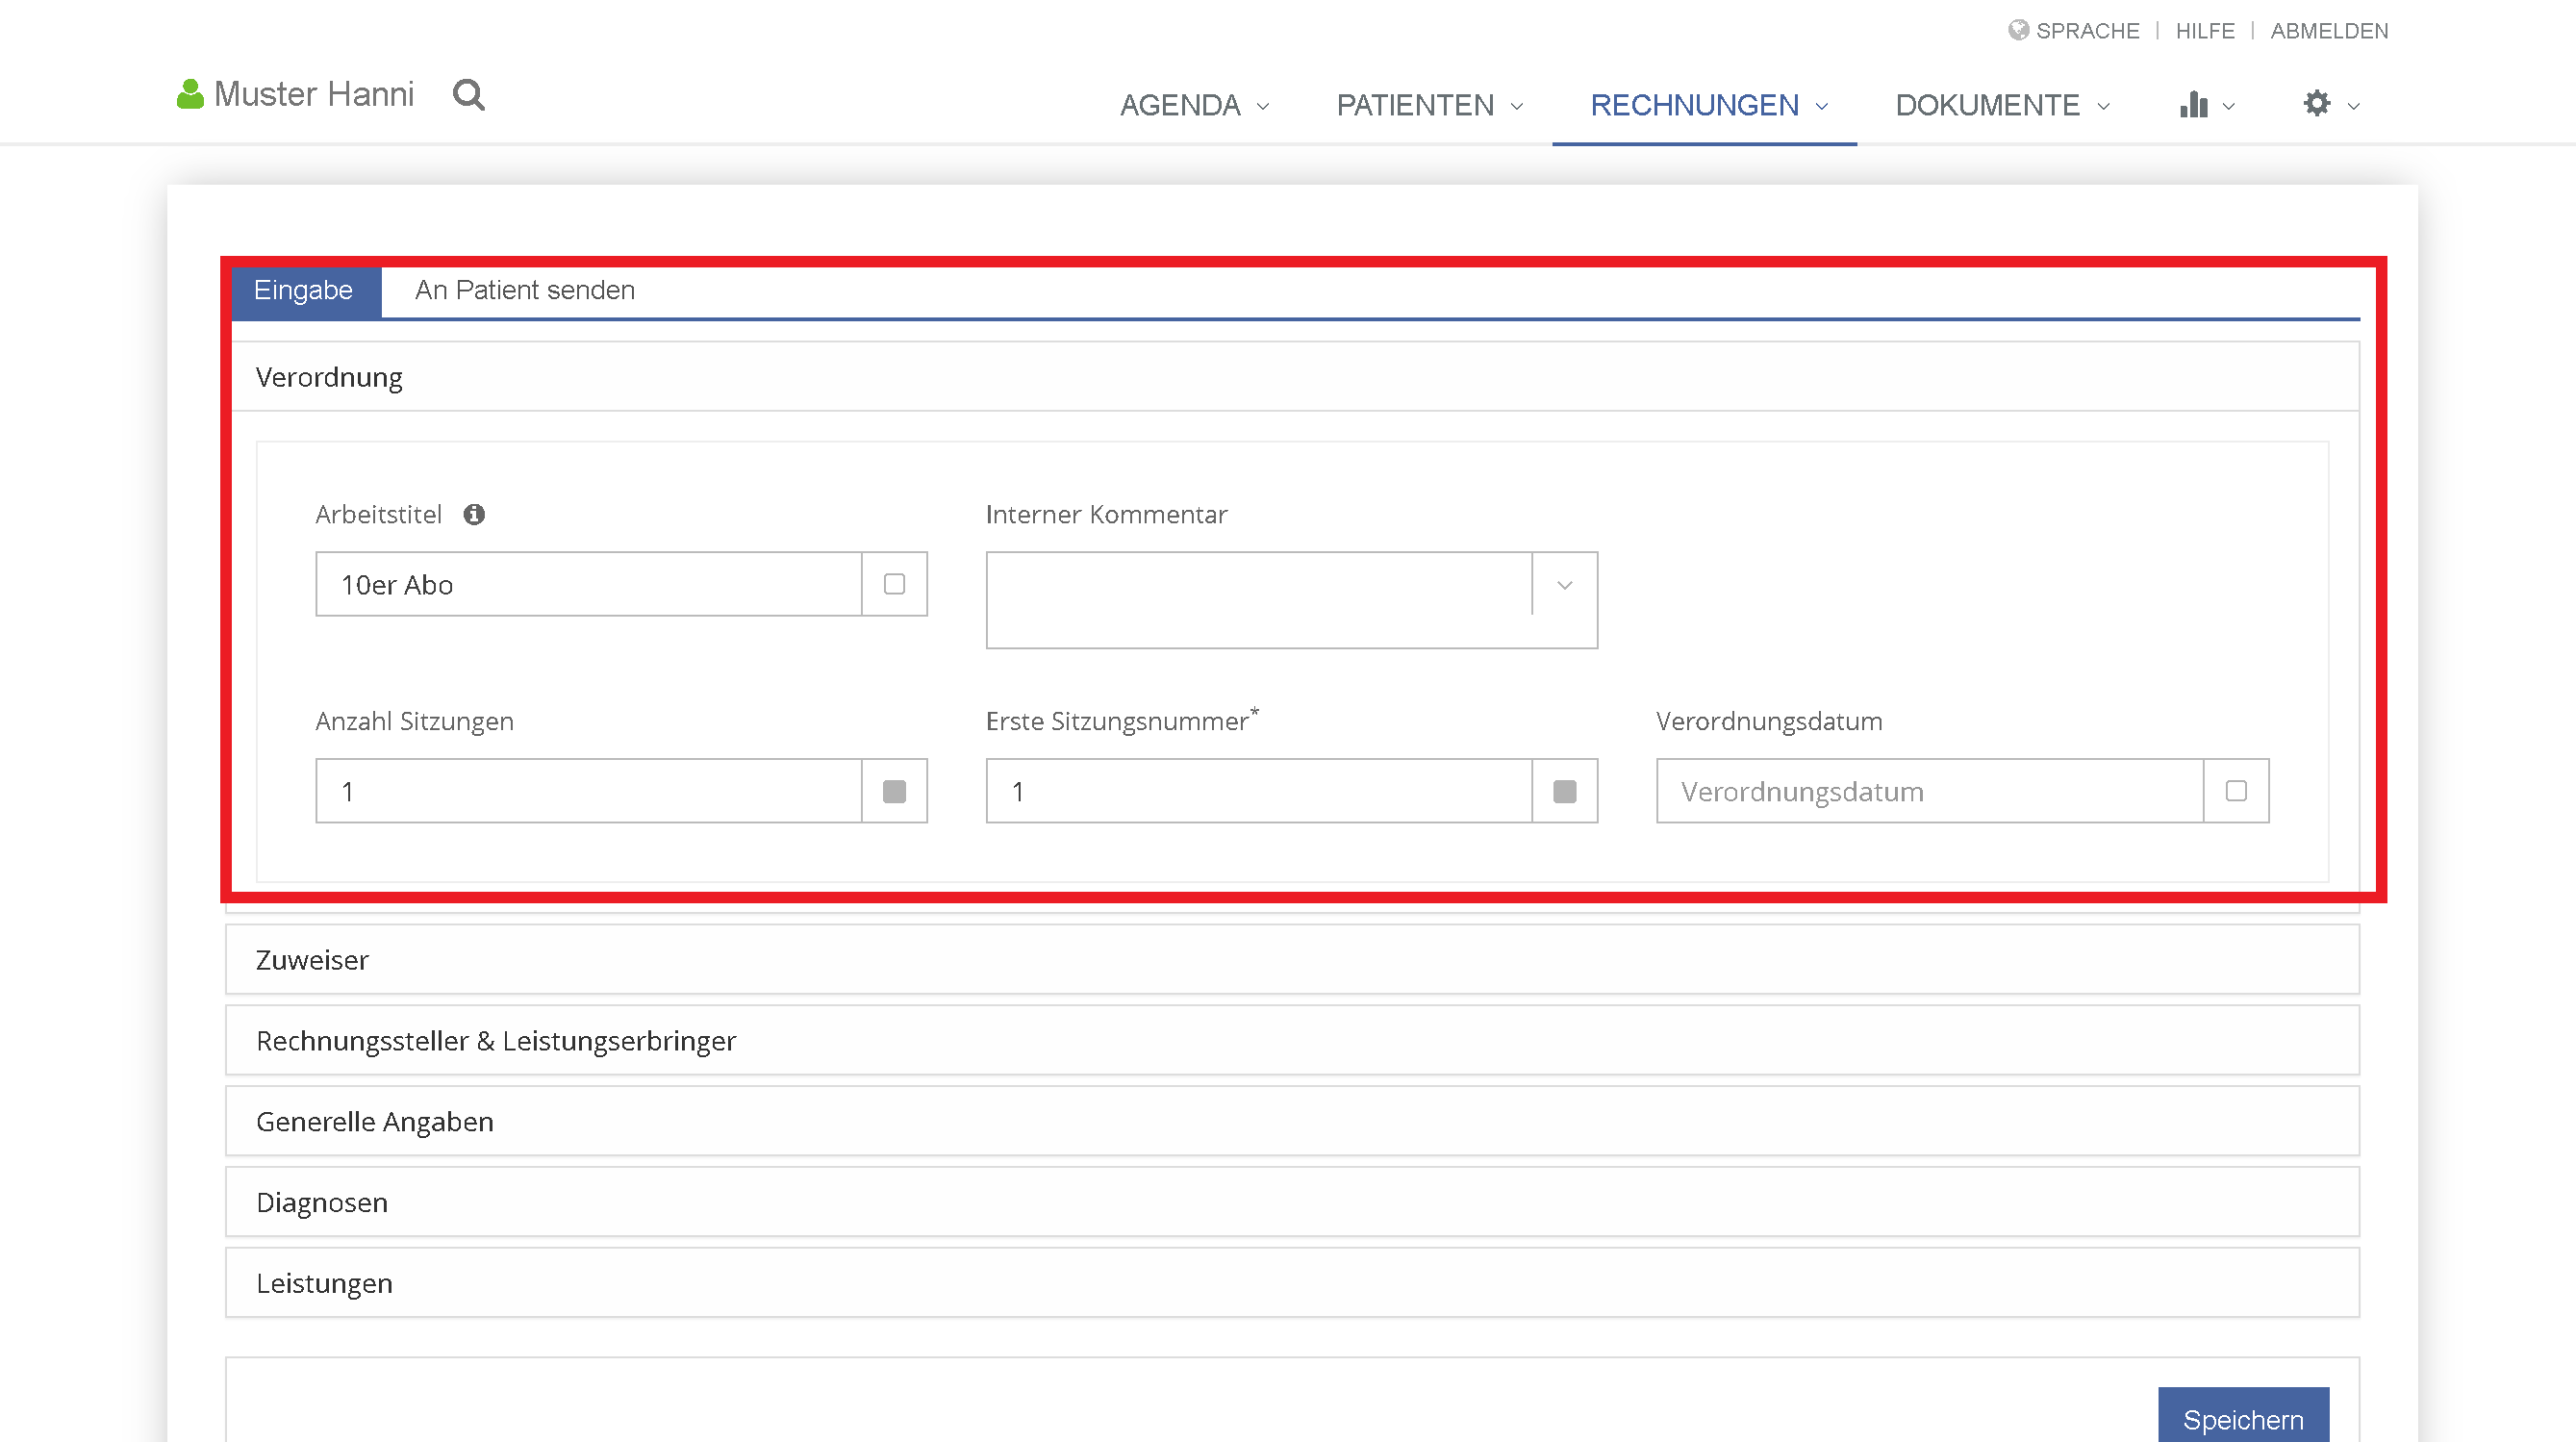Focus the Interner Kommentar text field
The height and width of the screenshot is (1442, 2576).
(1259, 600)
